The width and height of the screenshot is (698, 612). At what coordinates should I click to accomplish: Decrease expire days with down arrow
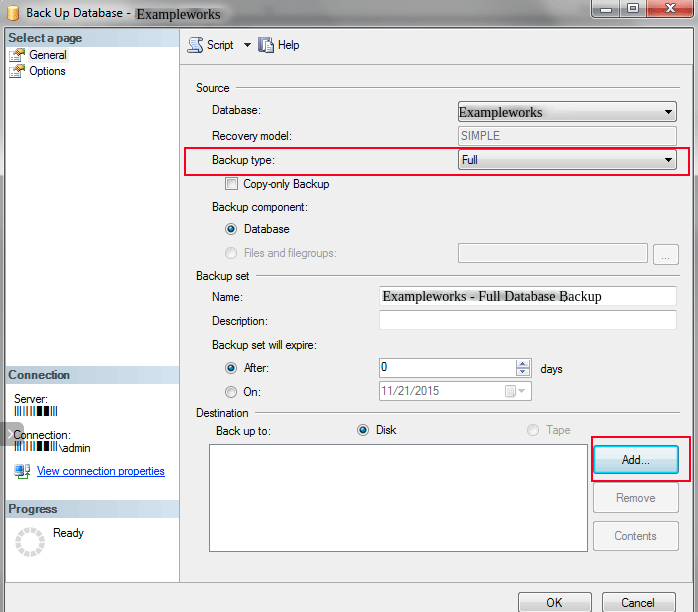pyautogui.click(x=523, y=372)
